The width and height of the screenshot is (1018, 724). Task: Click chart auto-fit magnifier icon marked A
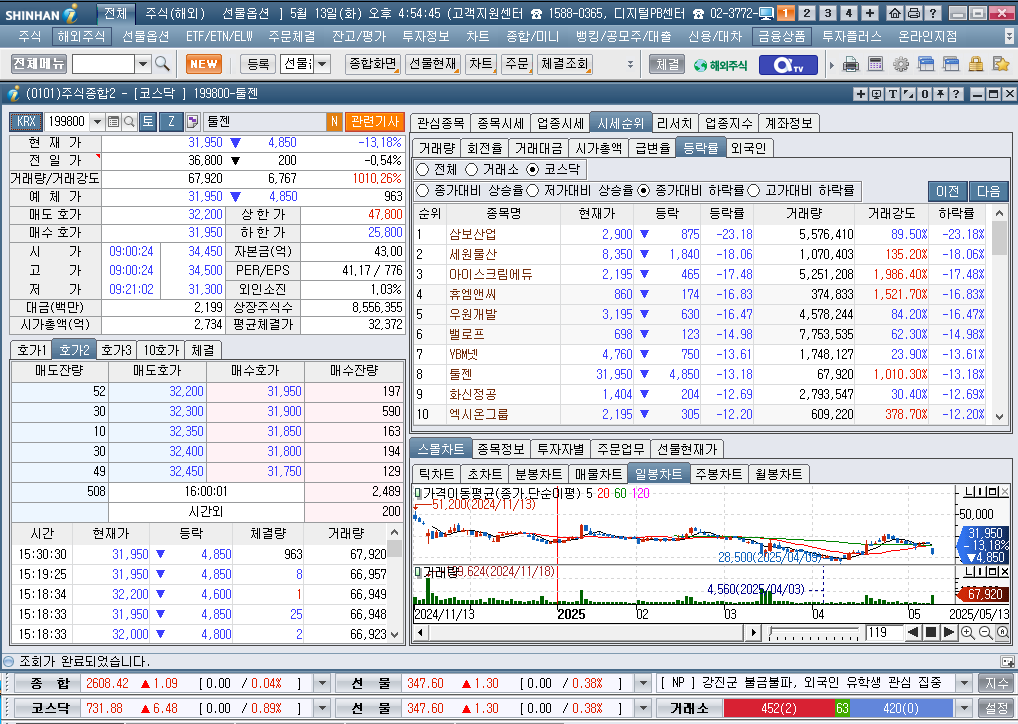tap(1002, 632)
